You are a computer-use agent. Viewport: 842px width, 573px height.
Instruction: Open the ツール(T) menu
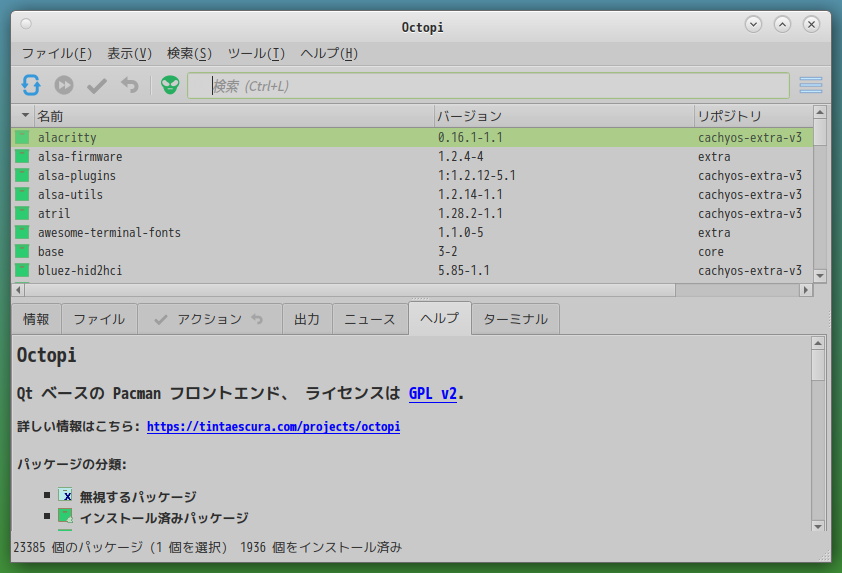coord(256,54)
